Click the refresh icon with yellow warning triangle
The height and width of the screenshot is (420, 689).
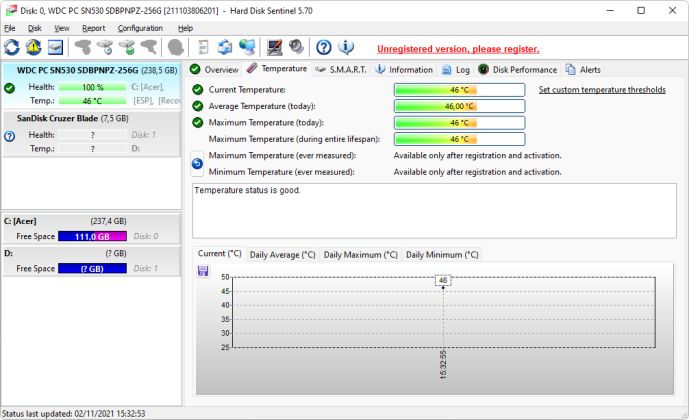pos(33,47)
